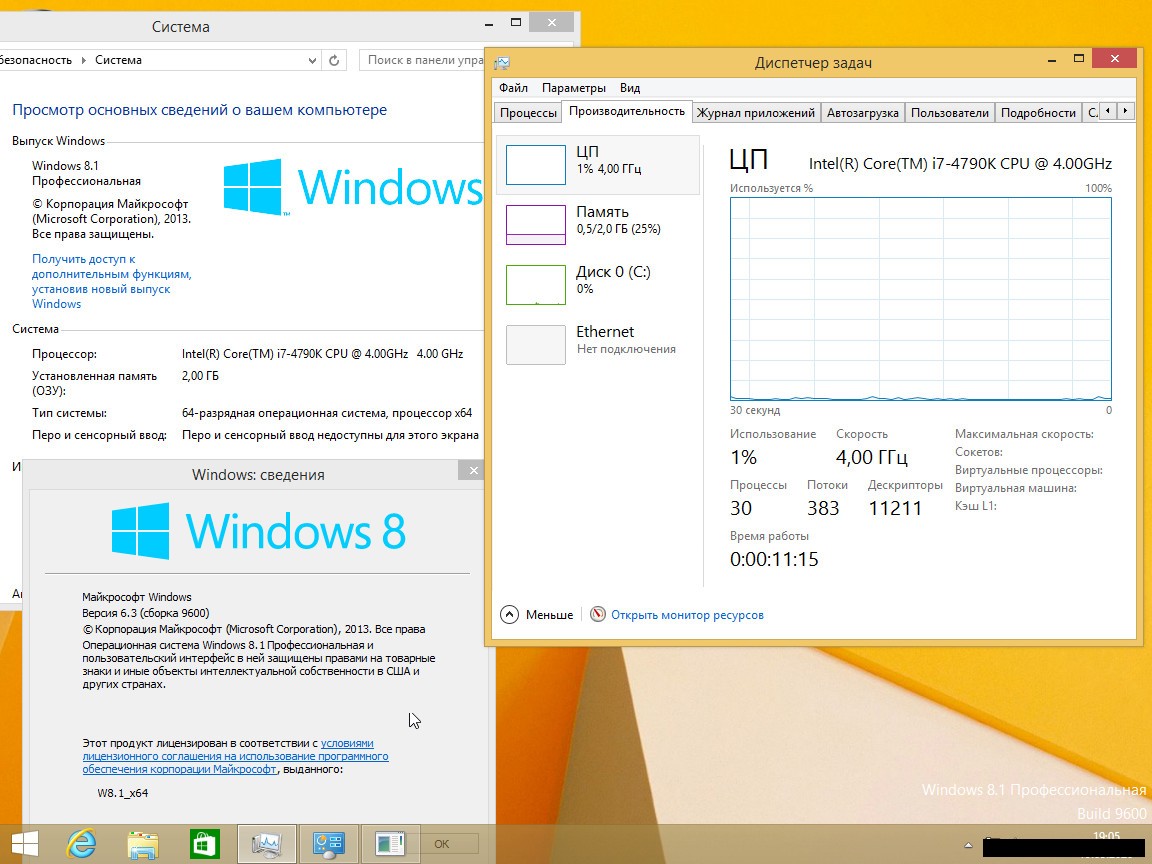Viewport: 1152px width, 864px height.
Task: Open File Explorer from the taskbar
Action: click(143, 844)
